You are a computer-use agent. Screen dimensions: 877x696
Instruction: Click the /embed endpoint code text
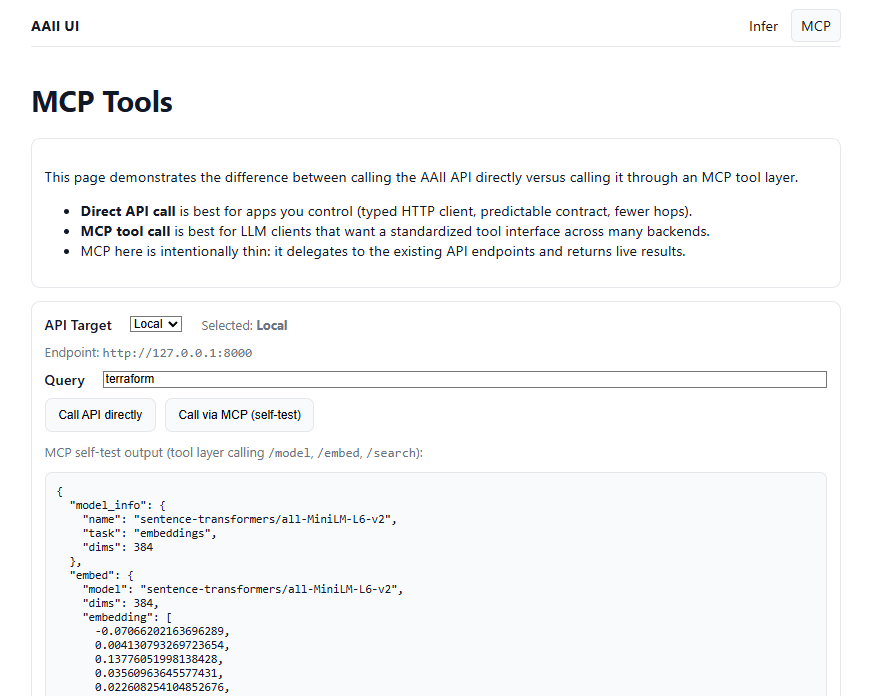[338, 453]
